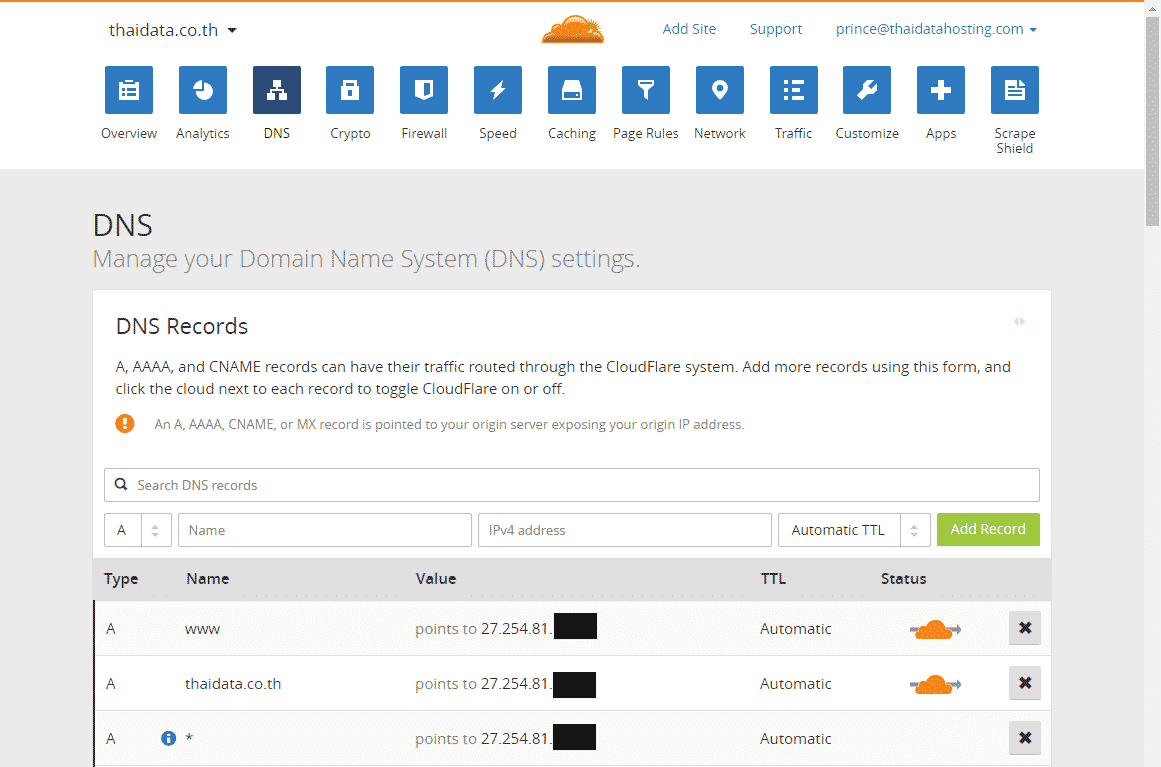The height and width of the screenshot is (767, 1161).
Task: Click the wildcard * record name
Action: [x=190, y=738]
